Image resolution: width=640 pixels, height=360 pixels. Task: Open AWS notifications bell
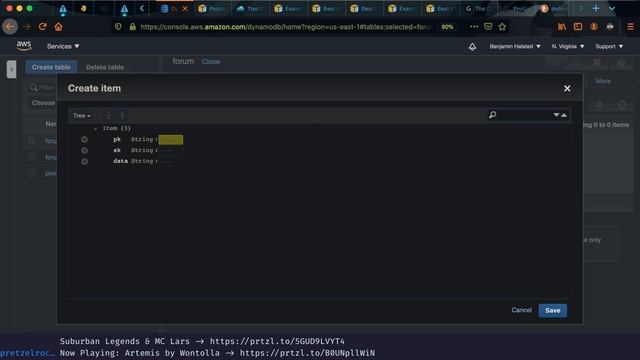[472, 47]
